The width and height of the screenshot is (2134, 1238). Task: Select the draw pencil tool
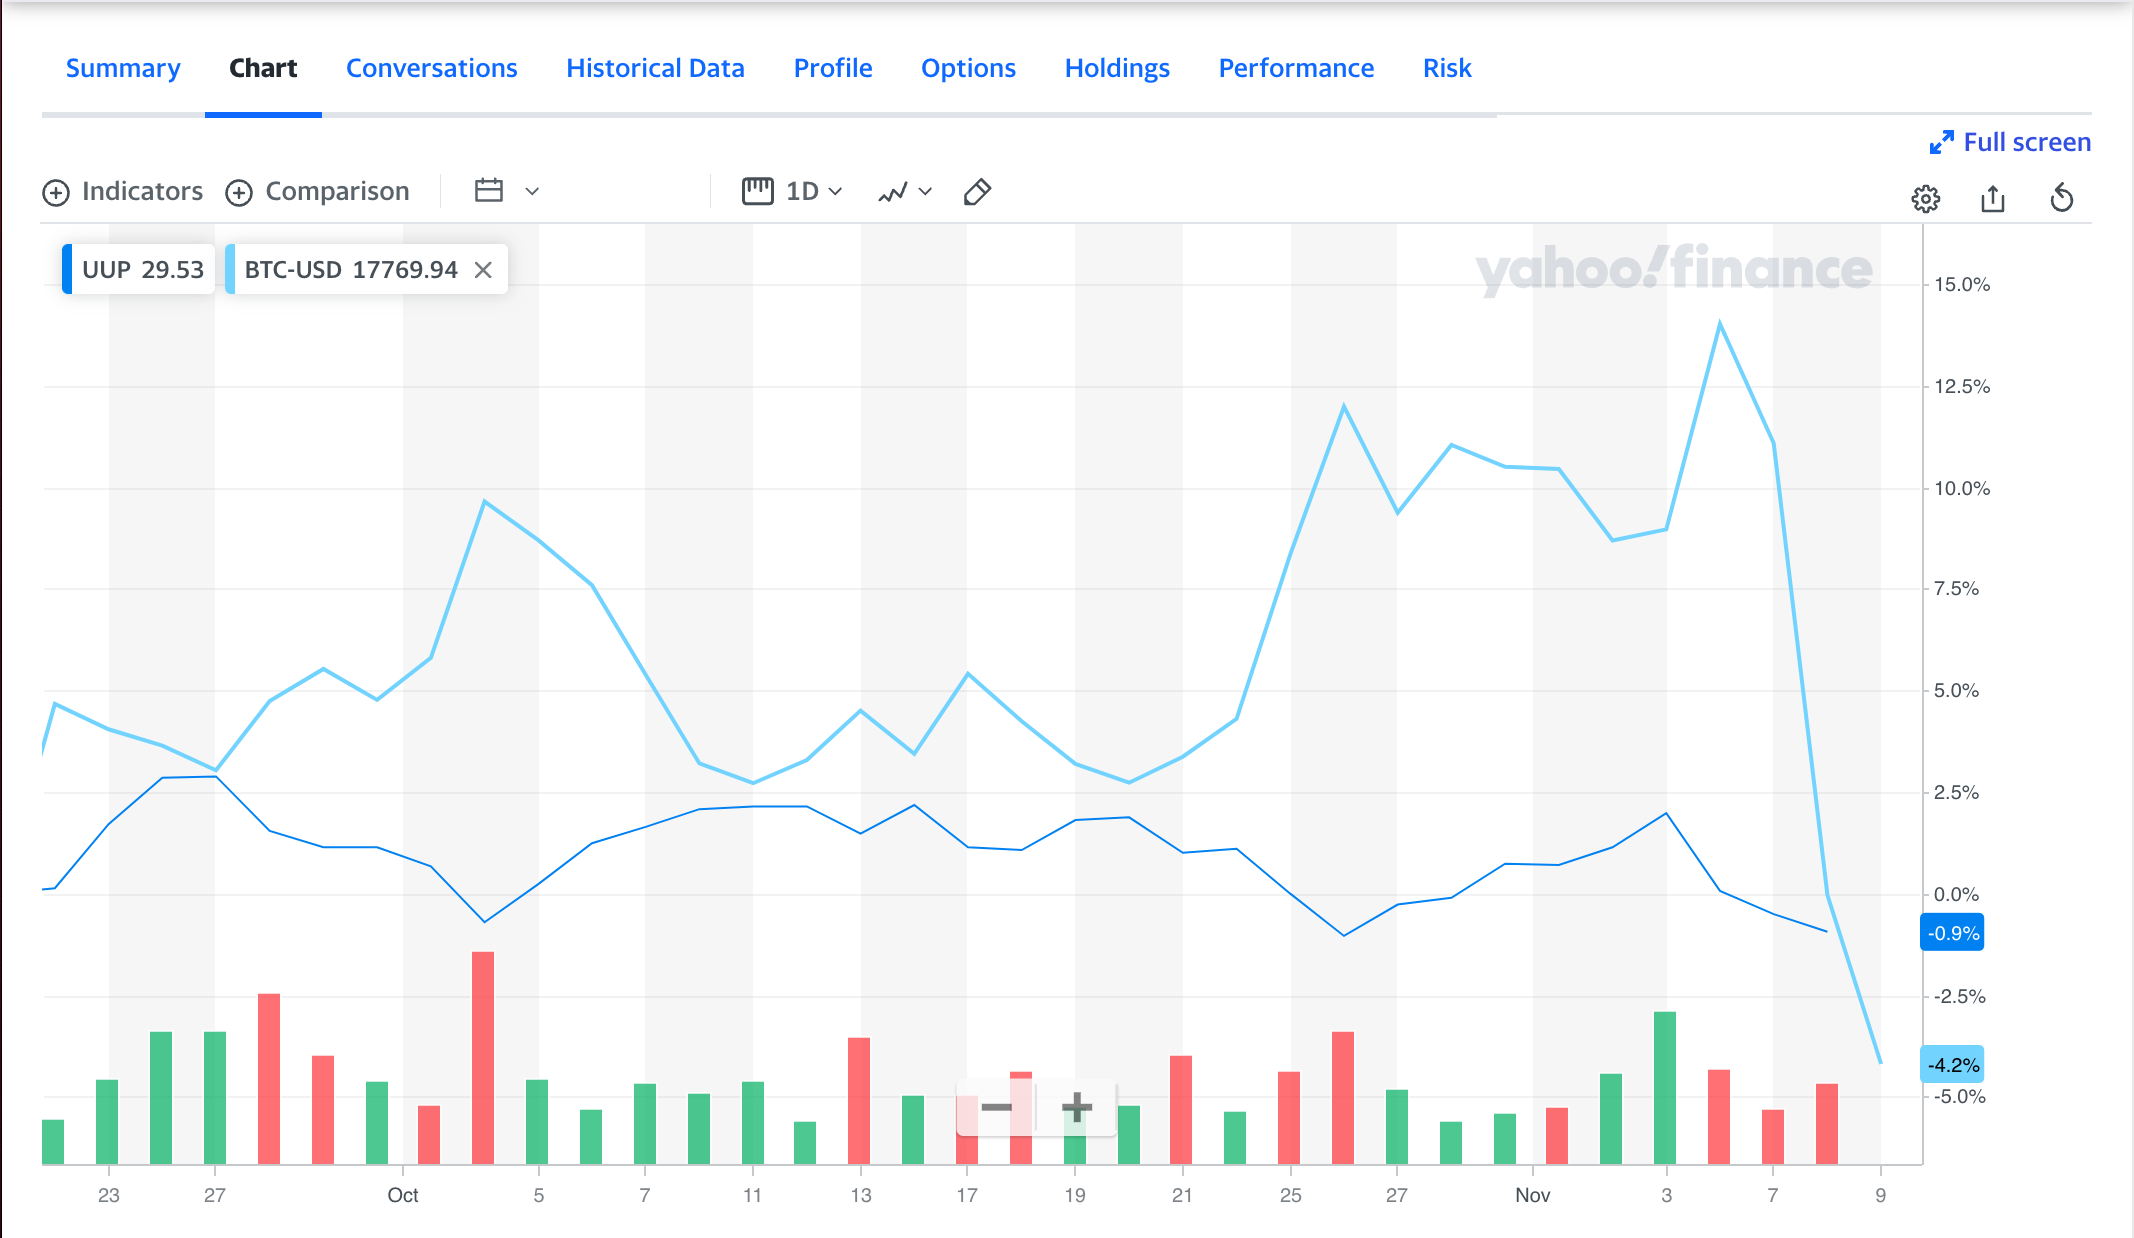point(977,192)
